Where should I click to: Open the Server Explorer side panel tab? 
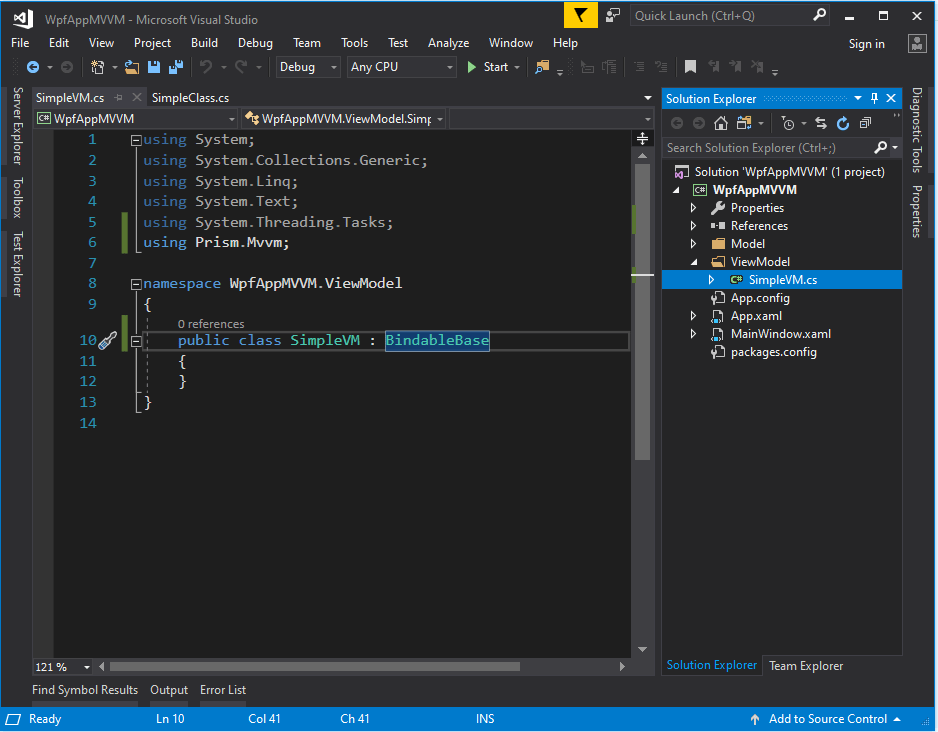tap(17, 126)
